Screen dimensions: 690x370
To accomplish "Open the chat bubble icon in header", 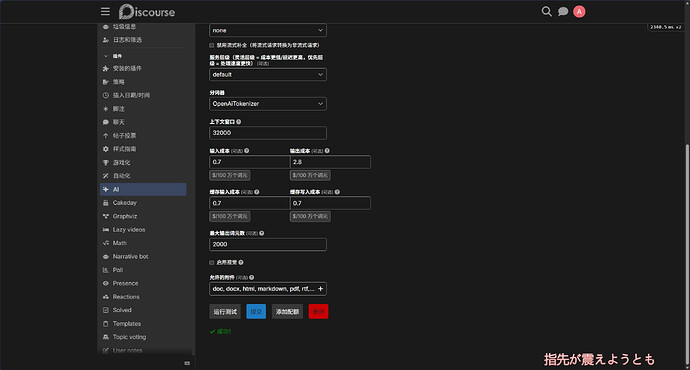I will click(x=563, y=12).
